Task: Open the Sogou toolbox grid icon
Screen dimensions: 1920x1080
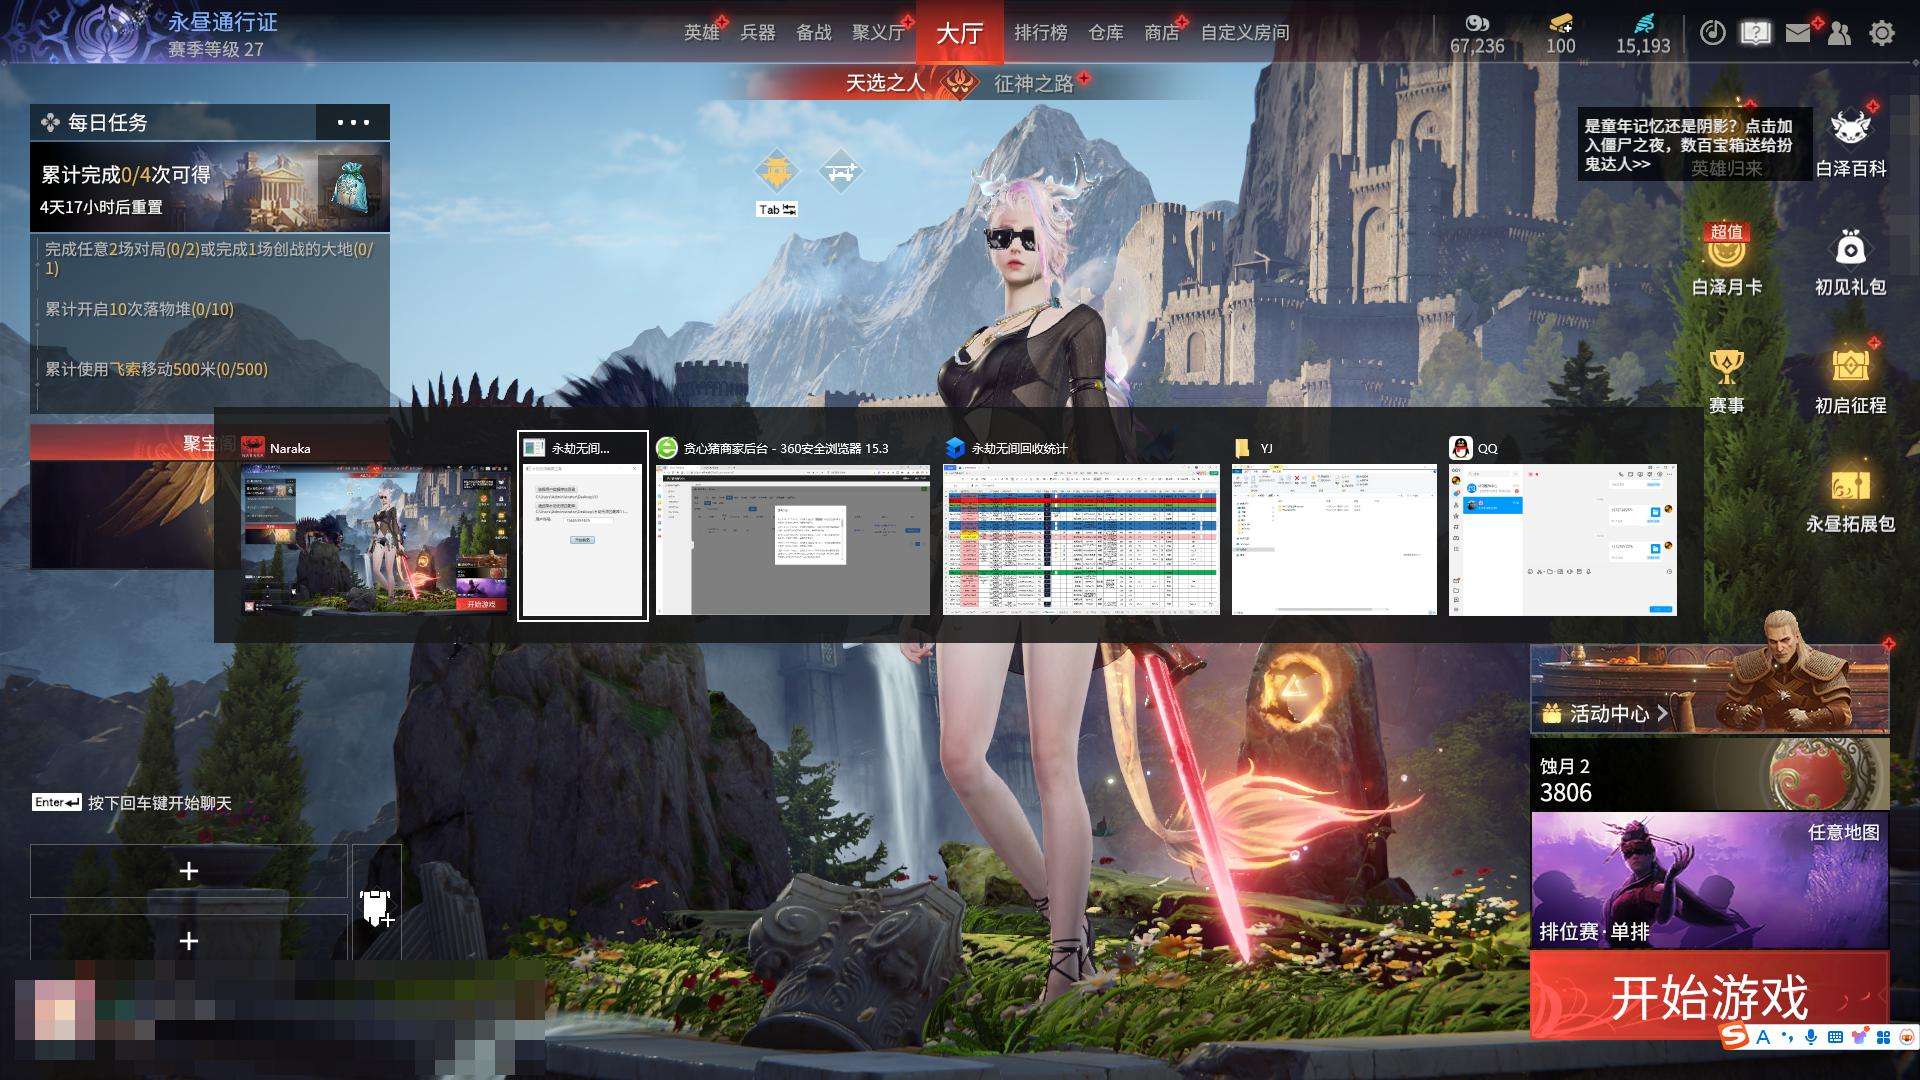Action: point(1884,1037)
